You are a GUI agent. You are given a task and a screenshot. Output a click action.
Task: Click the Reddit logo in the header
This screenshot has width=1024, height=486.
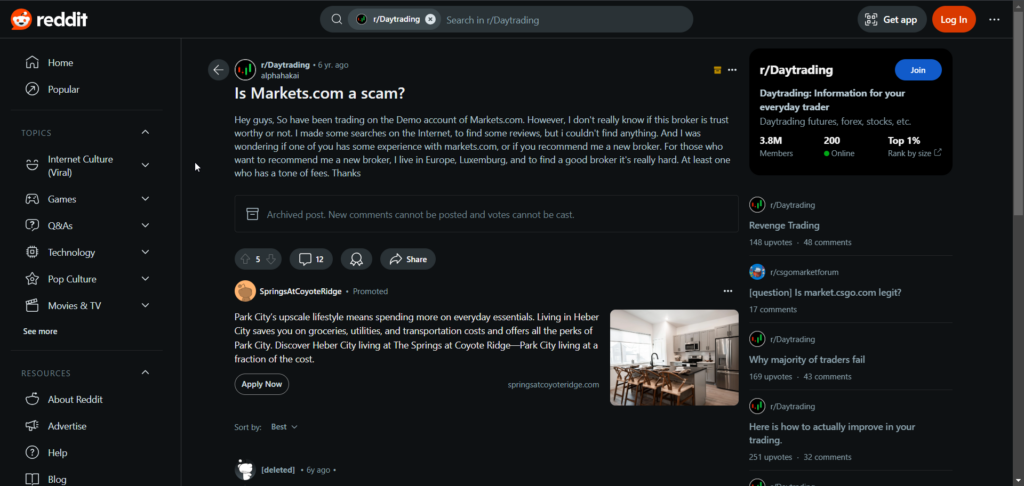coord(49,20)
